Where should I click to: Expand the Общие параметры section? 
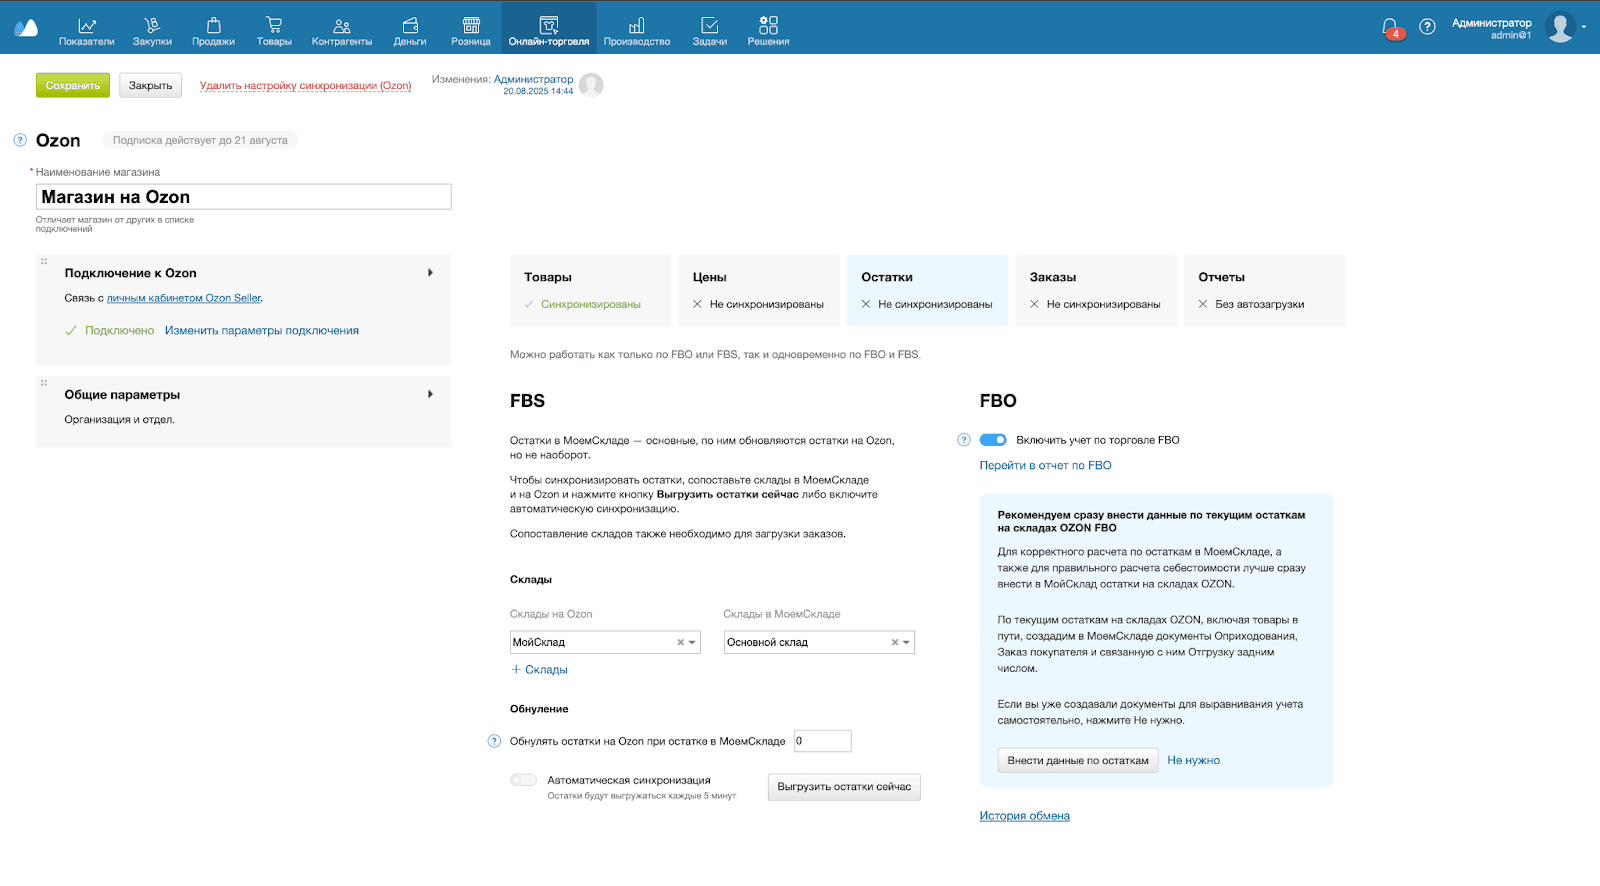pyautogui.click(x=430, y=395)
